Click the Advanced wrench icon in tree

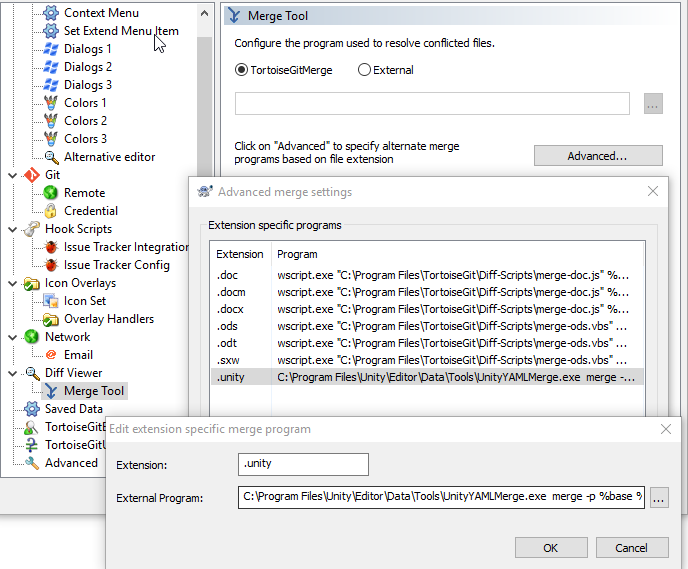pos(32,463)
